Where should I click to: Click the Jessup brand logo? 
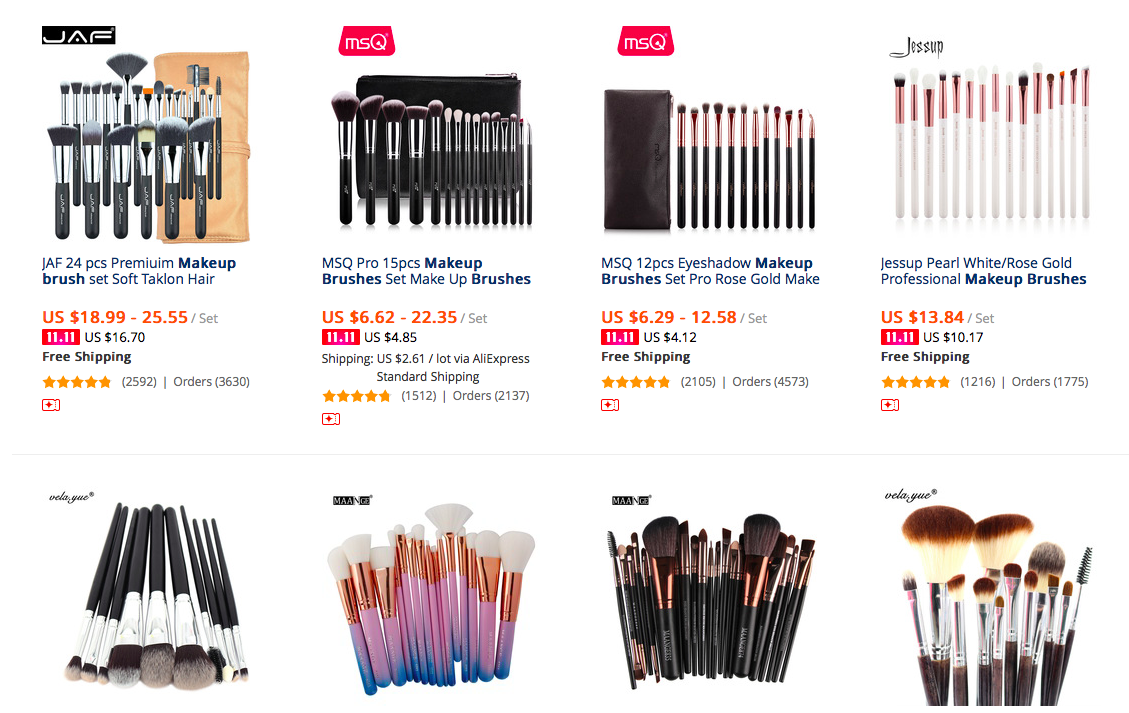click(x=917, y=48)
